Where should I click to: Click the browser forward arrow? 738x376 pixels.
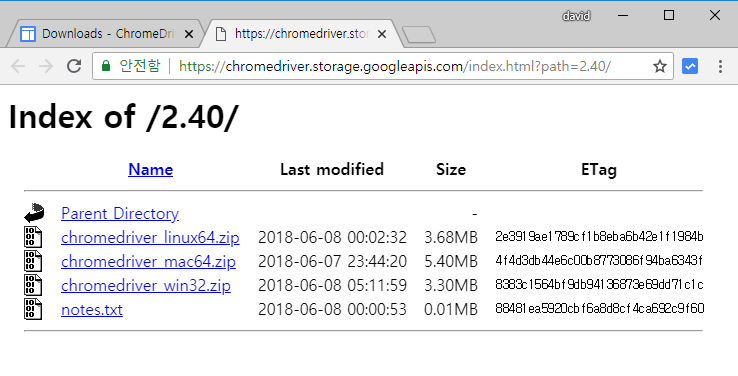[x=46, y=66]
